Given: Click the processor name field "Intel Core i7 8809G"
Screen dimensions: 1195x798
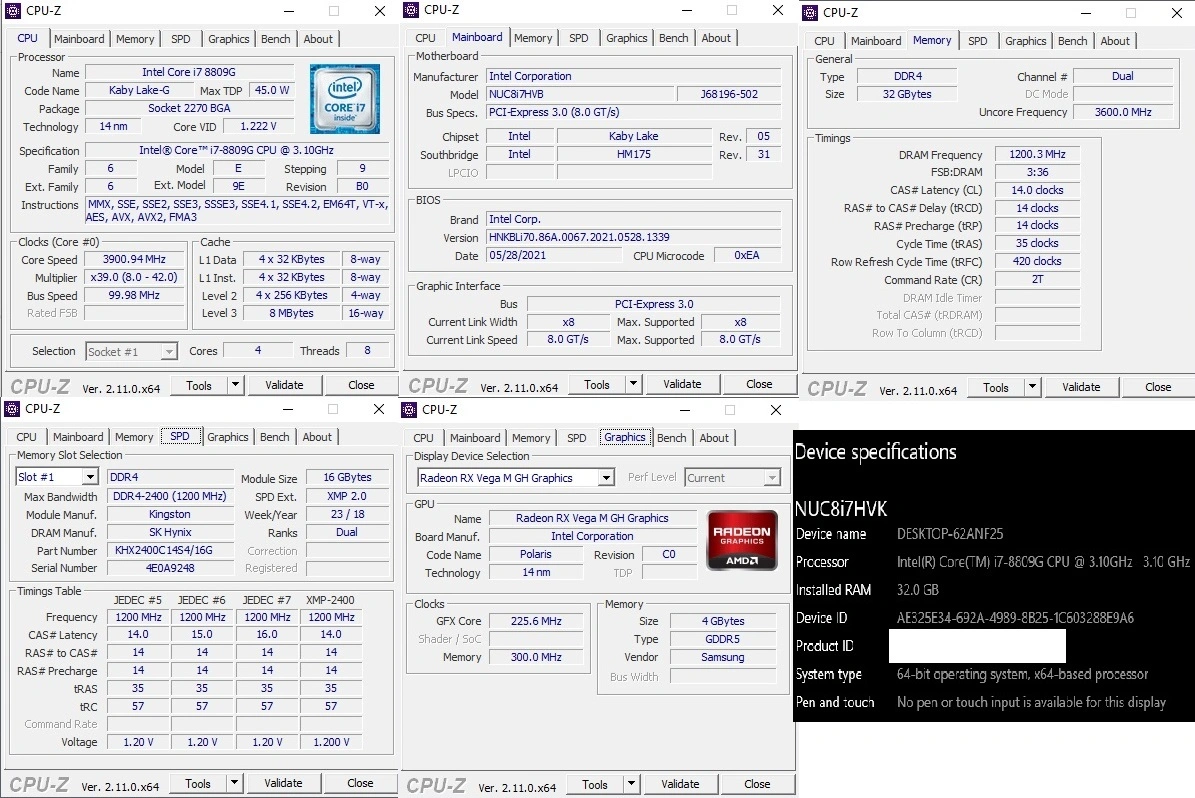Looking at the screenshot, I should [x=189, y=72].
